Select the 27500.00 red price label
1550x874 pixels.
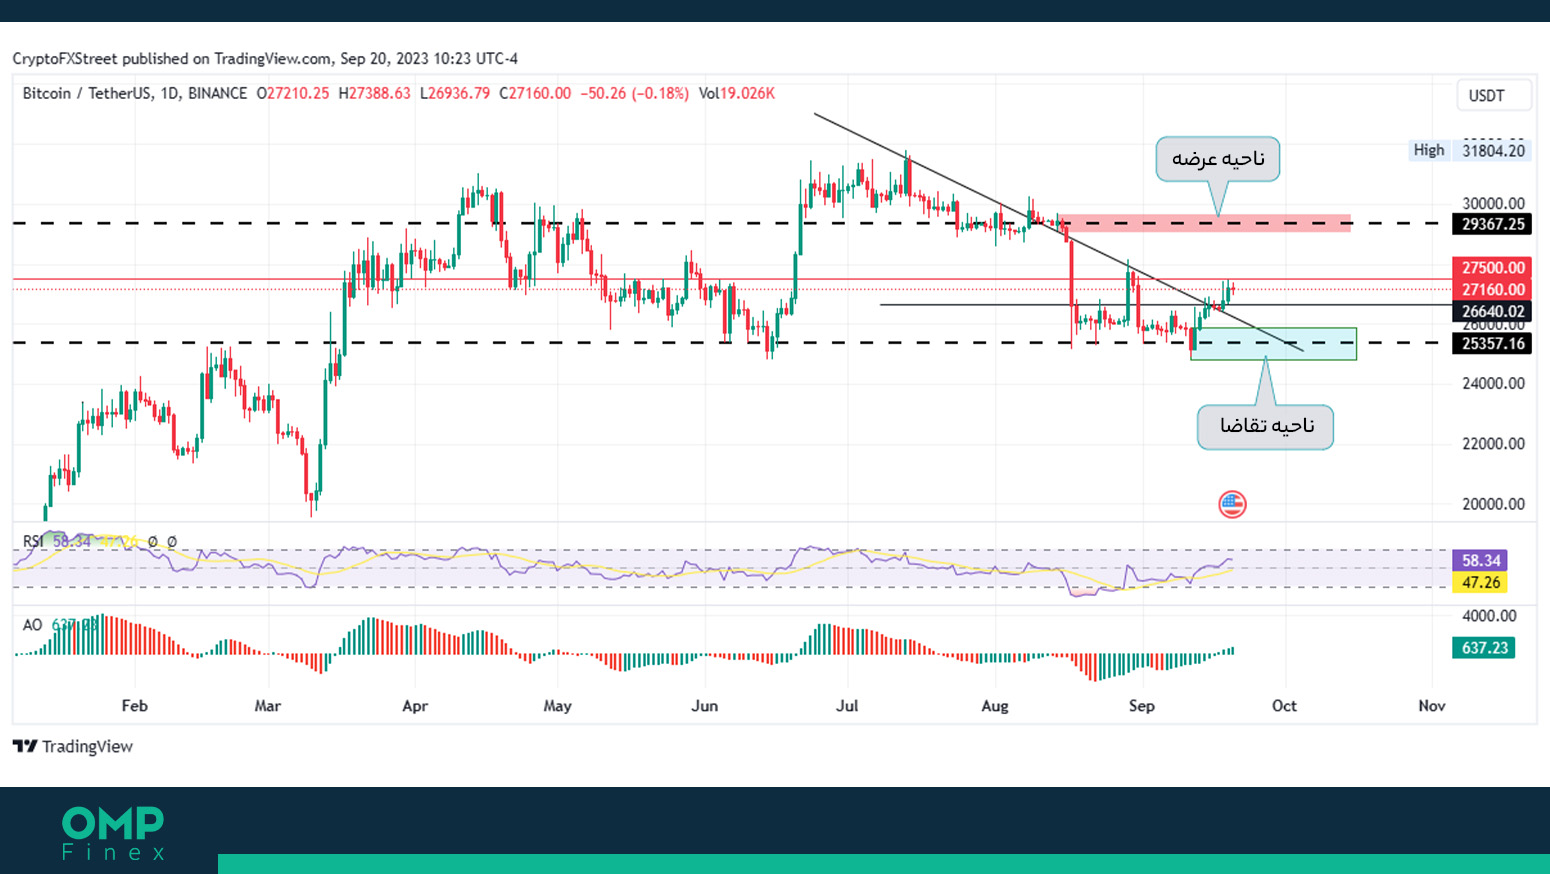coord(1493,268)
